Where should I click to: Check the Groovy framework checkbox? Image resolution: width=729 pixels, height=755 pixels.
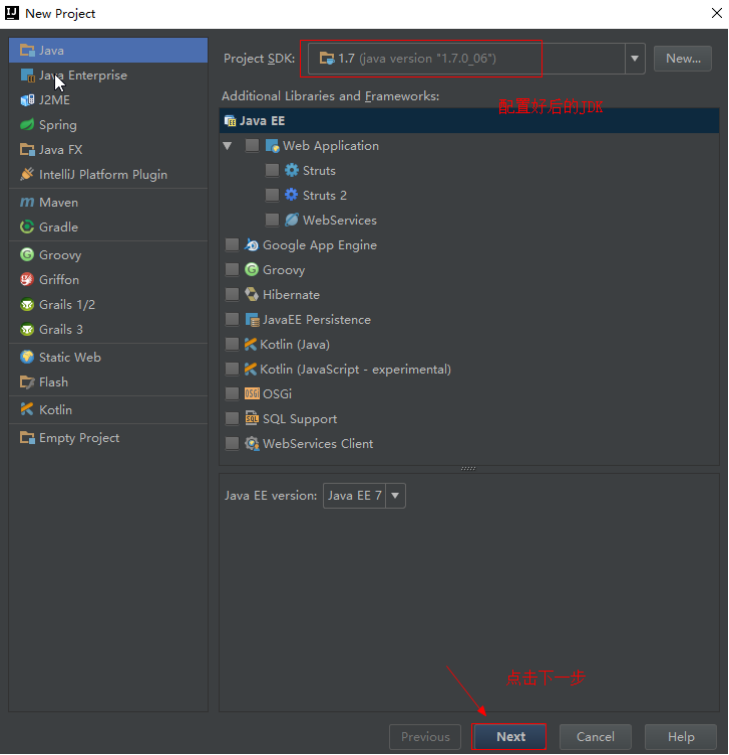pyautogui.click(x=232, y=270)
